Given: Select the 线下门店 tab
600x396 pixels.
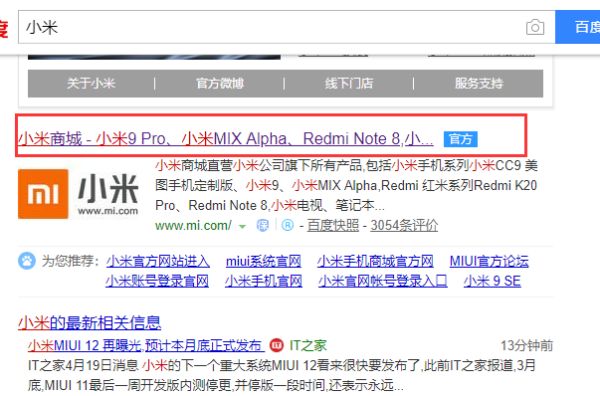Looking at the screenshot, I should pyautogui.click(x=349, y=83).
